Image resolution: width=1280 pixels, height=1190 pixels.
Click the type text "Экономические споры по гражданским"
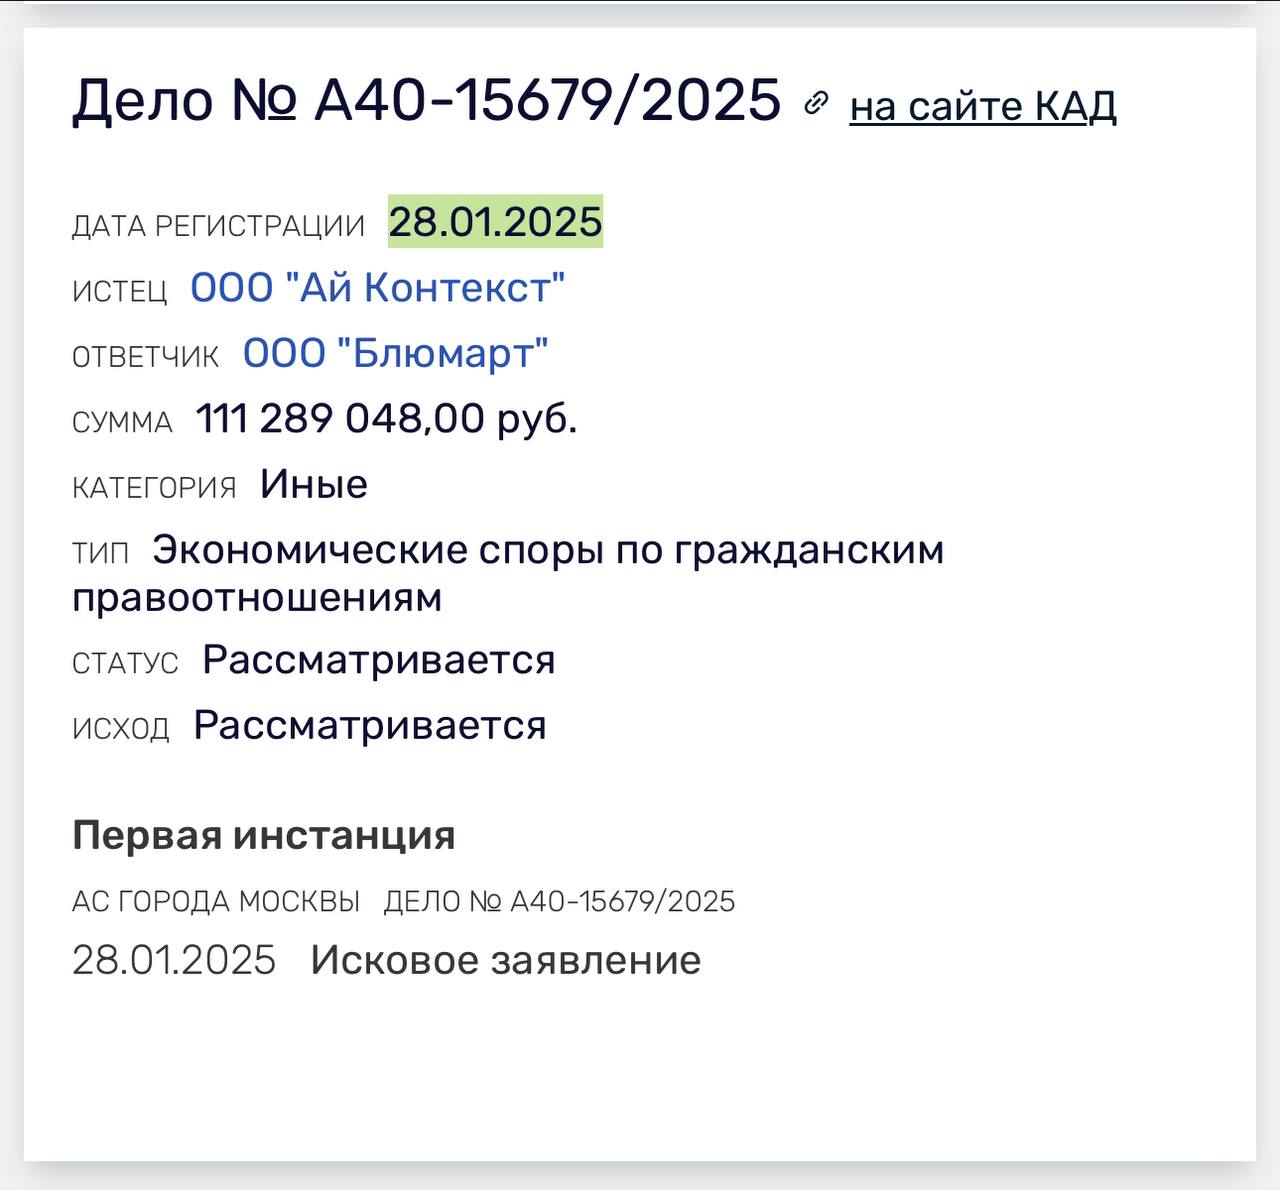548,550
